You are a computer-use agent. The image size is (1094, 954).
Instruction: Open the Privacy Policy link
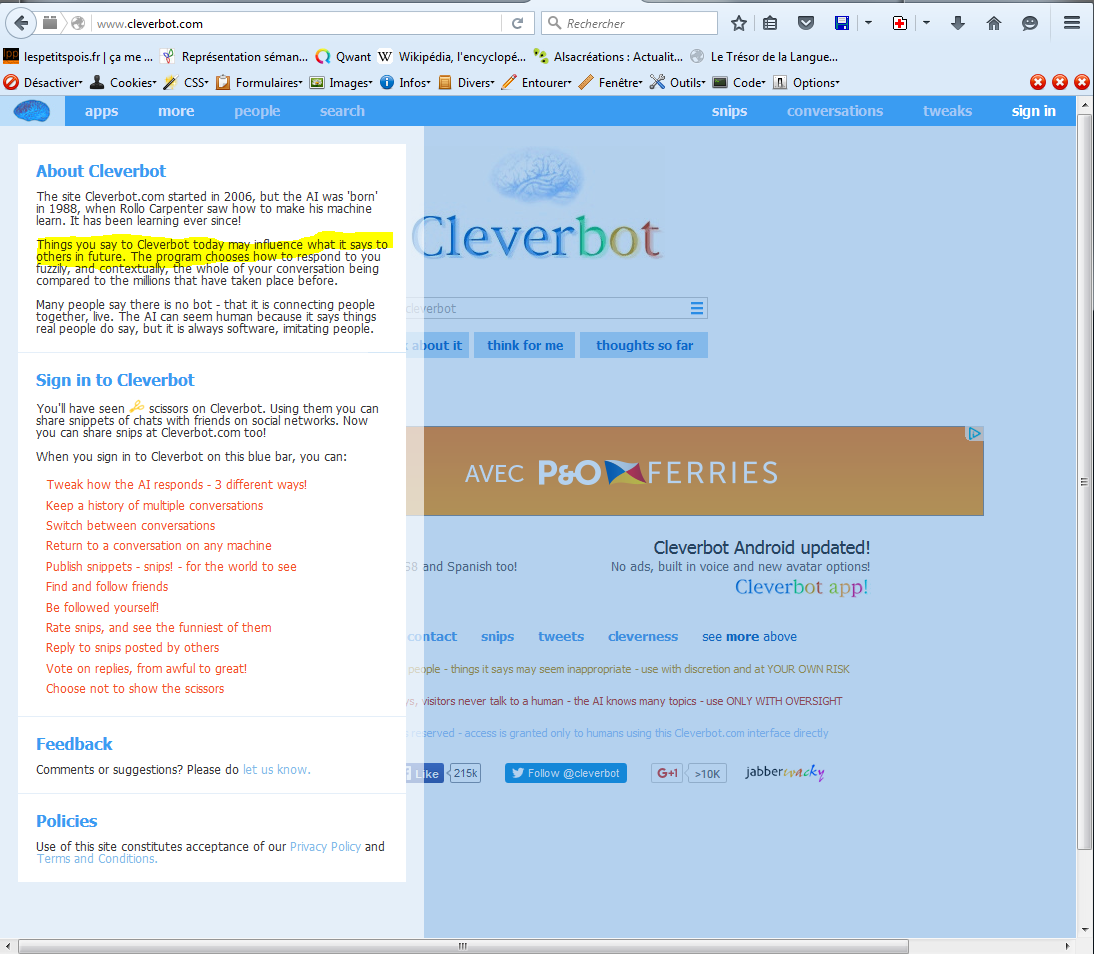(325, 846)
